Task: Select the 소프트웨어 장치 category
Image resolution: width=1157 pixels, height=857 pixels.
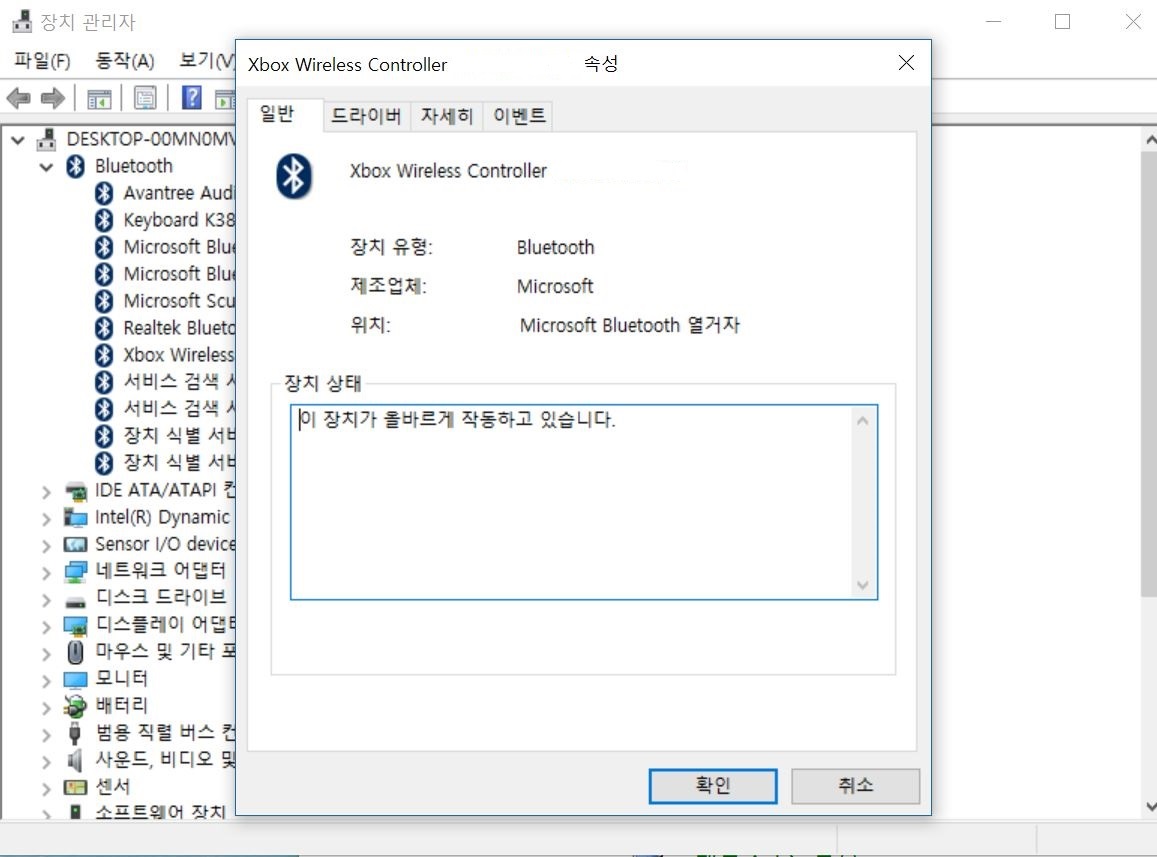Action: [161, 812]
